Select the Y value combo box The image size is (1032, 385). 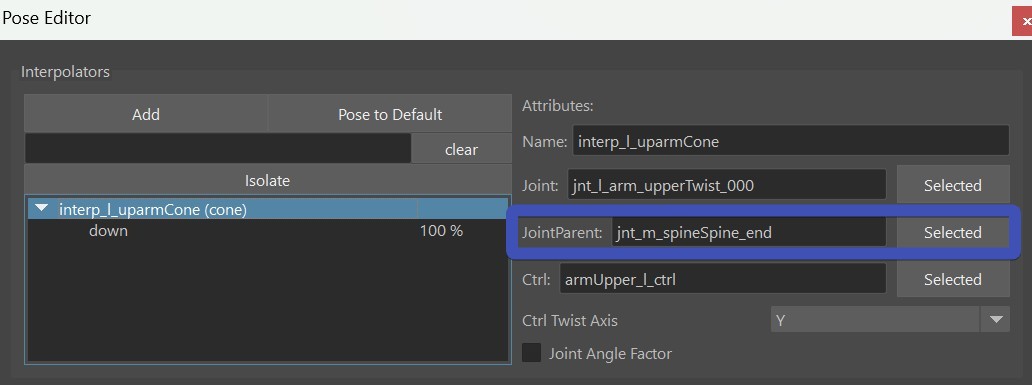(876, 320)
